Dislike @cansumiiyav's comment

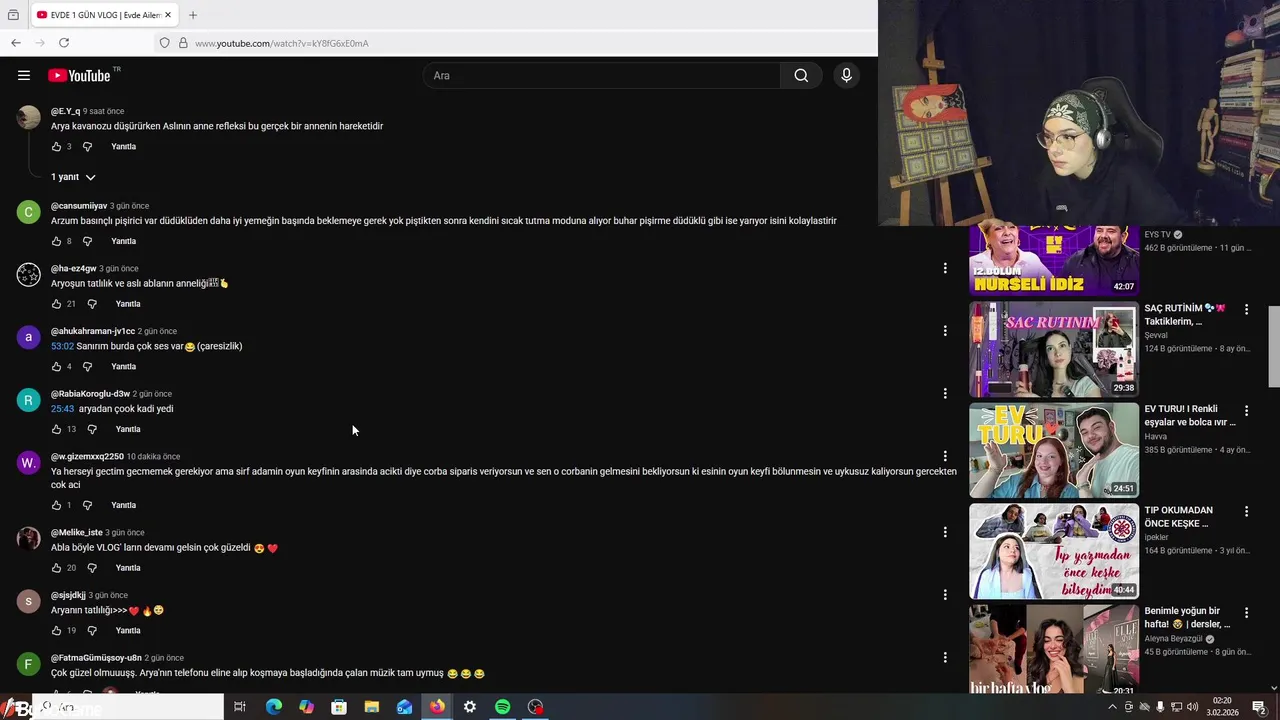[87, 241]
